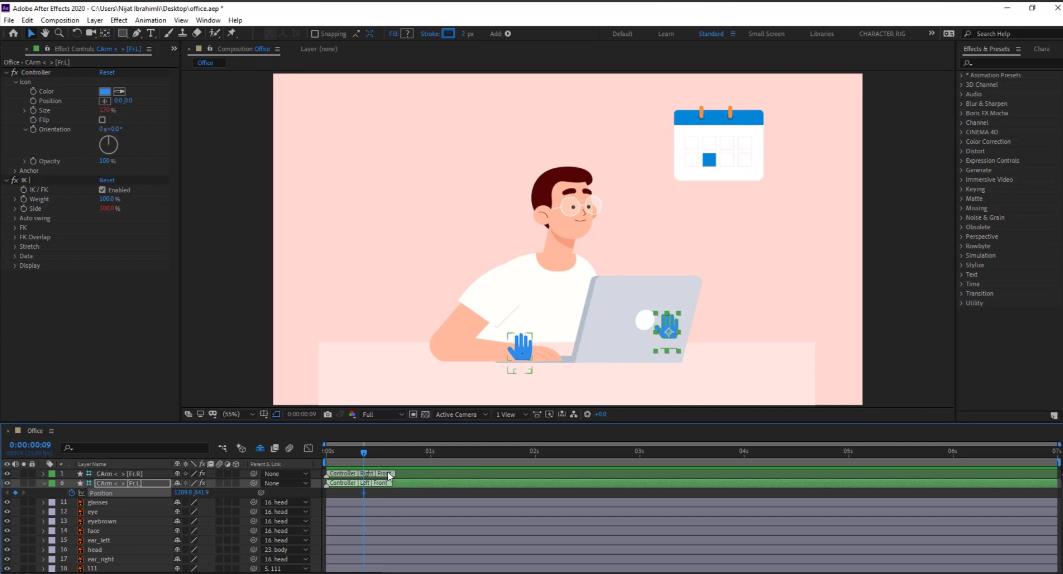
Task: Open the Effect menu
Action: 119,20
